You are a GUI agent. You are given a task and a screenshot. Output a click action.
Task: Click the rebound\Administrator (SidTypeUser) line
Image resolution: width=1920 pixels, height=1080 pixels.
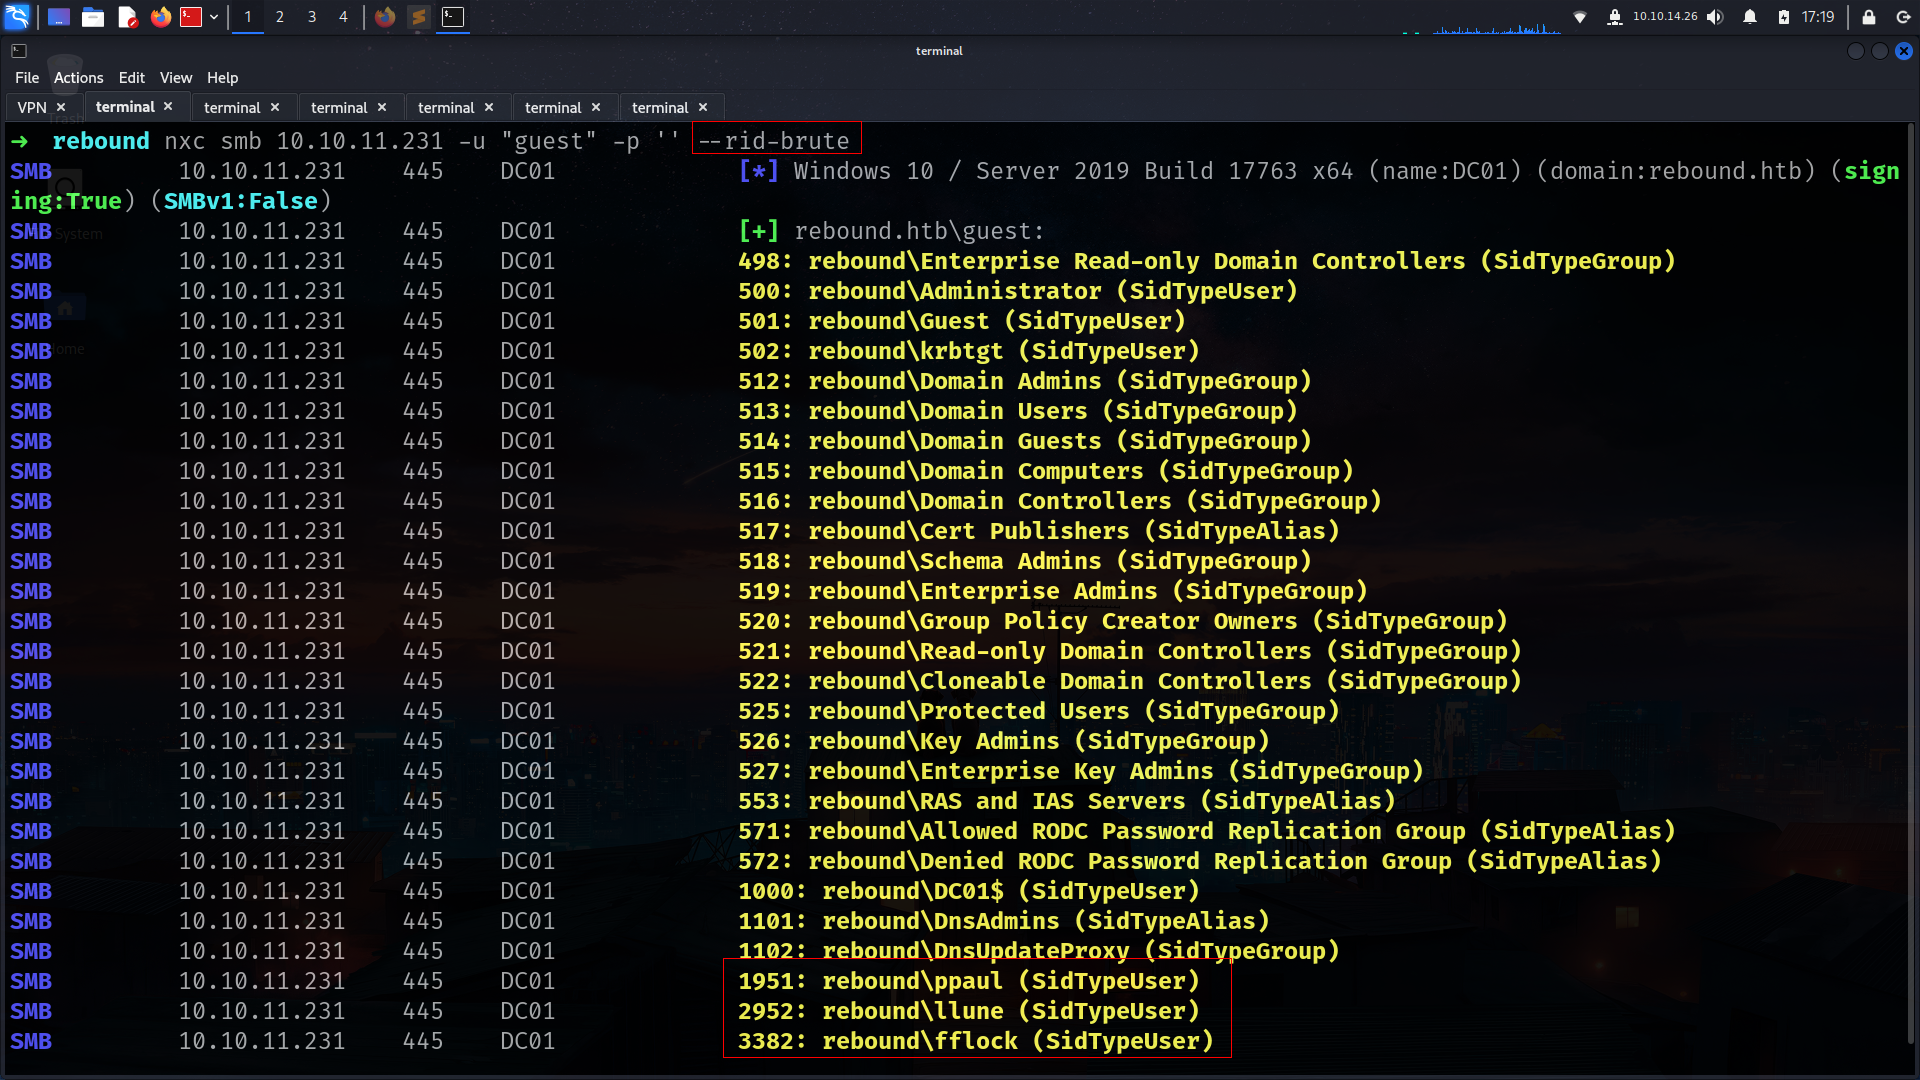1018,291
